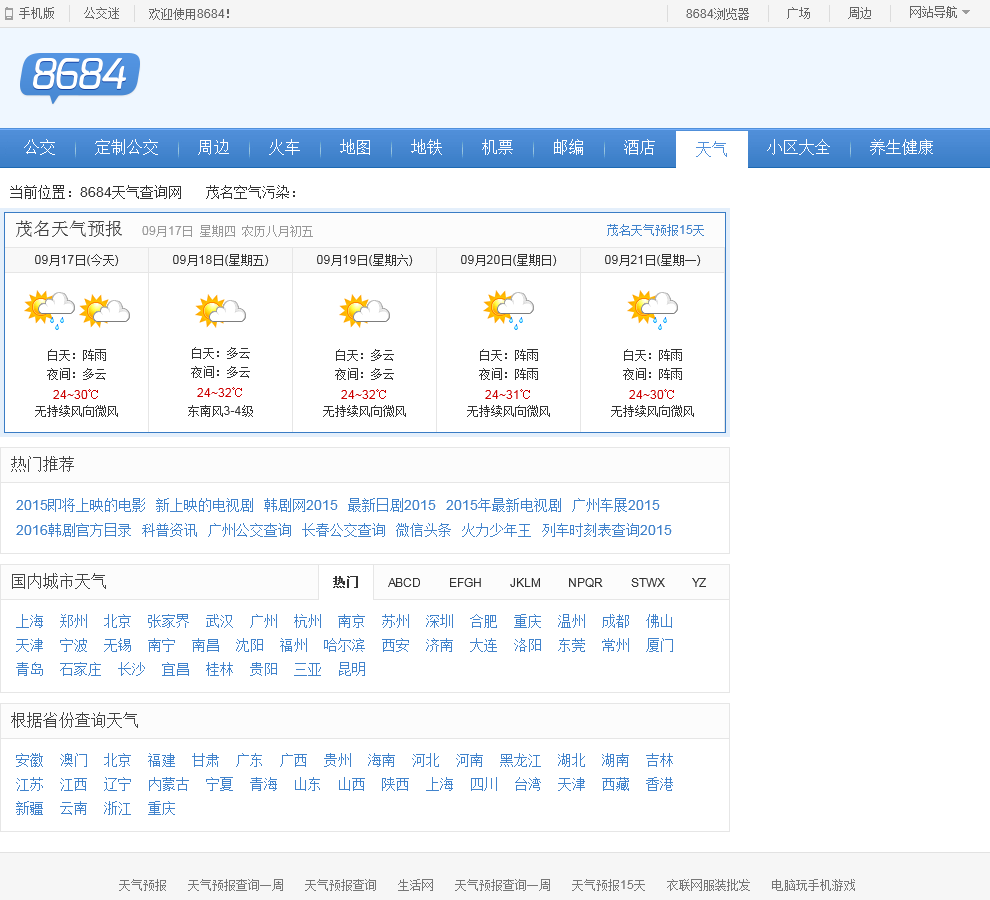Select the 热门 city tab
This screenshot has height=900, width=990.
pyautogui.click(x=346, y=582)
